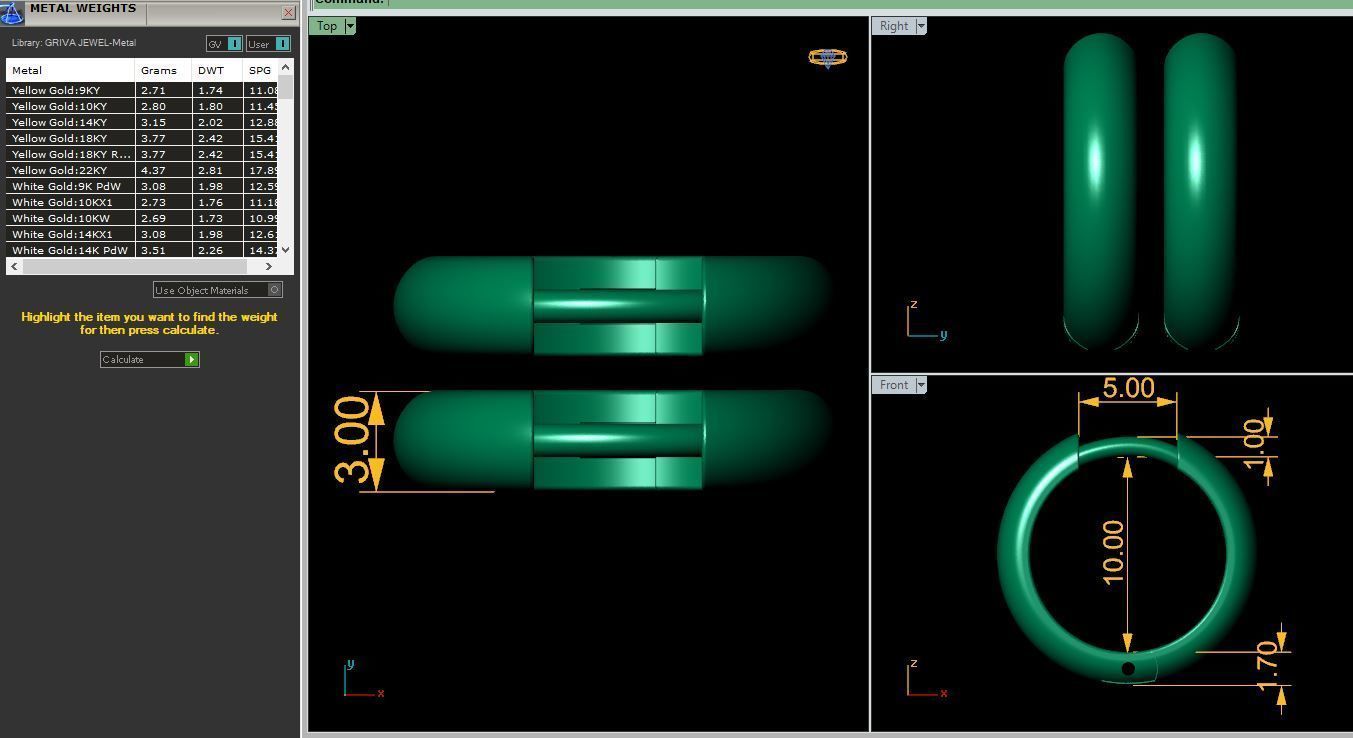Click the 1.70 dimension in Front viewport
Viewport: 1353px width, 738px height.
(x=1267, y=667)
